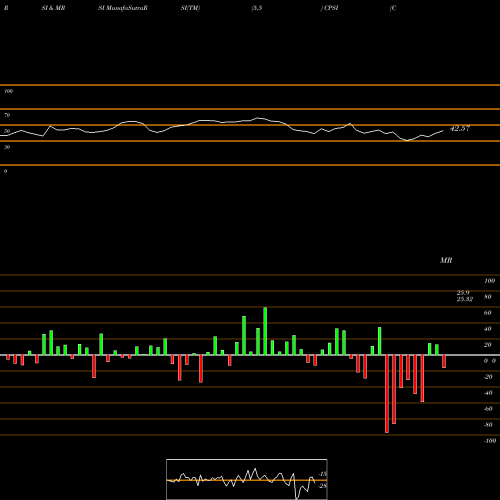Click the '(5,5' parameter text in header
The width and height of the screenshot is (500, 500).
point(257,8)
